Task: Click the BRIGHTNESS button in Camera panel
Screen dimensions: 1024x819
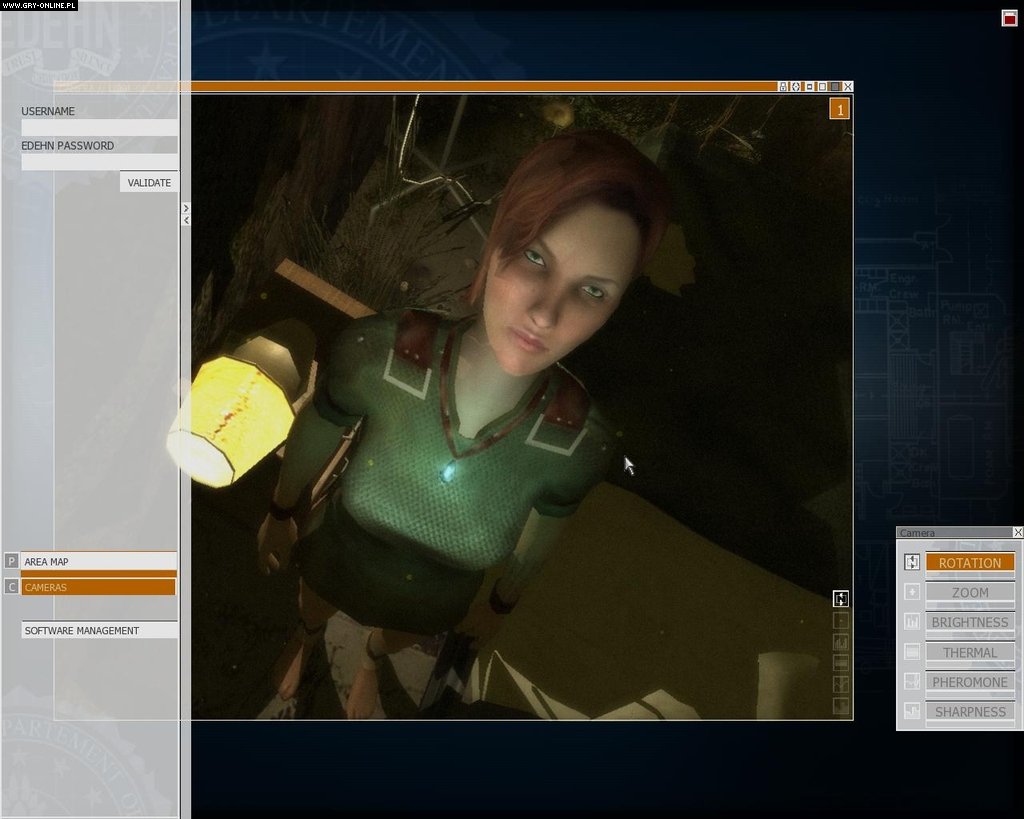Action: [969, 622]
